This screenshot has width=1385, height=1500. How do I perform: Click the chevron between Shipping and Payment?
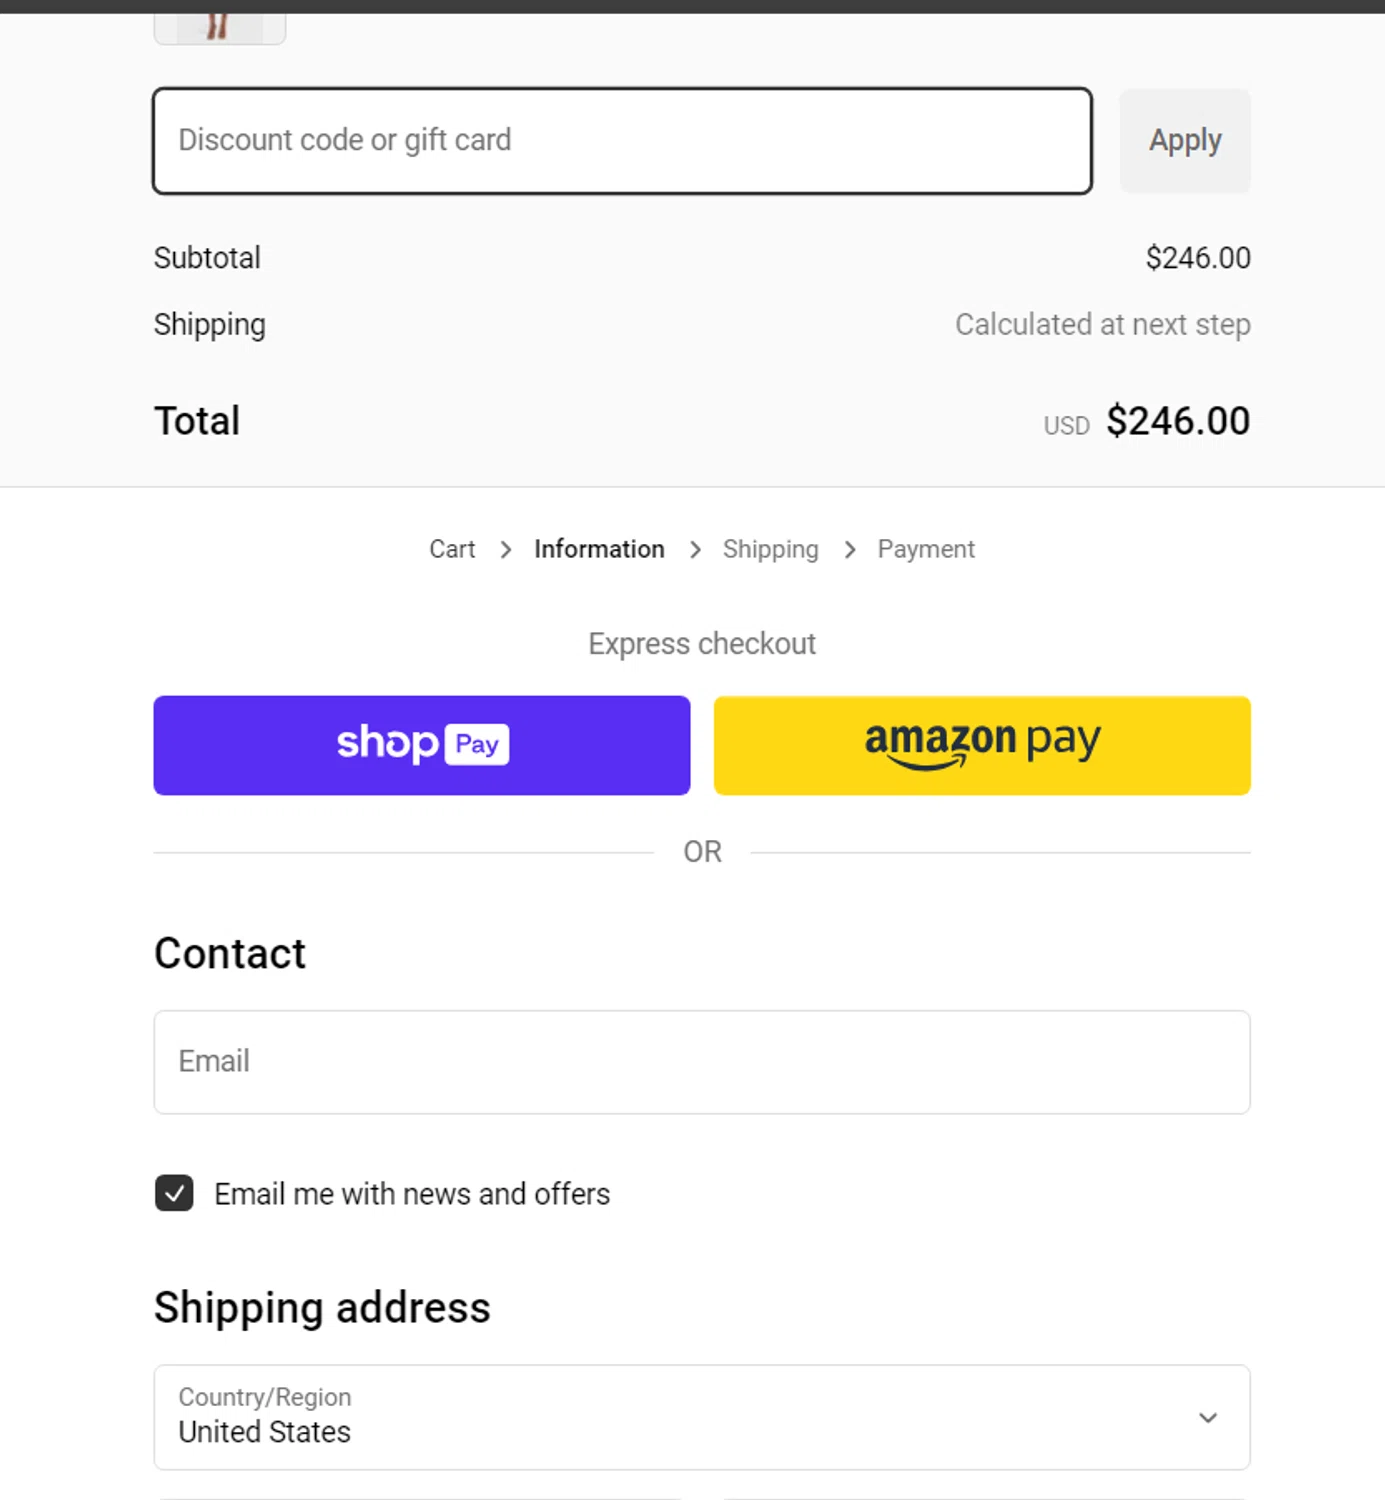tap(850, 550)
